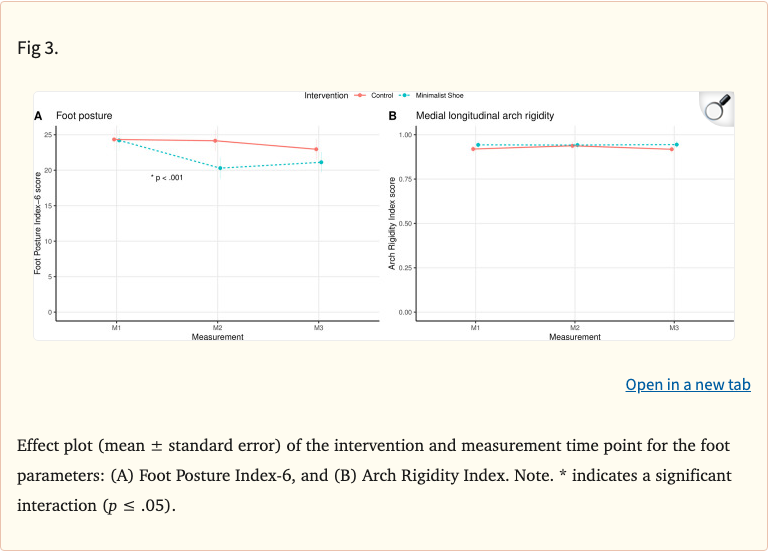Screen dimensions: 768x551
Task: Click the M2 axis label under Foot posture
Action: [x=217, y=327]
